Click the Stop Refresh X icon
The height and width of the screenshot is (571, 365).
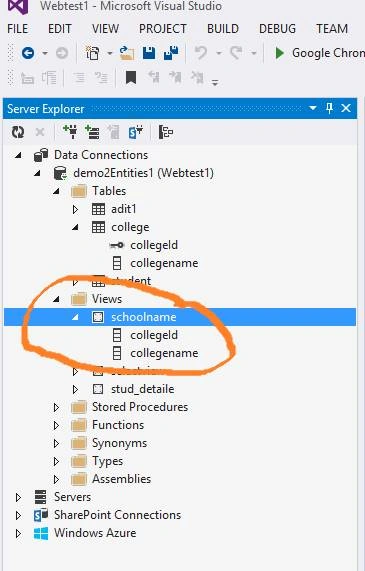40,132
